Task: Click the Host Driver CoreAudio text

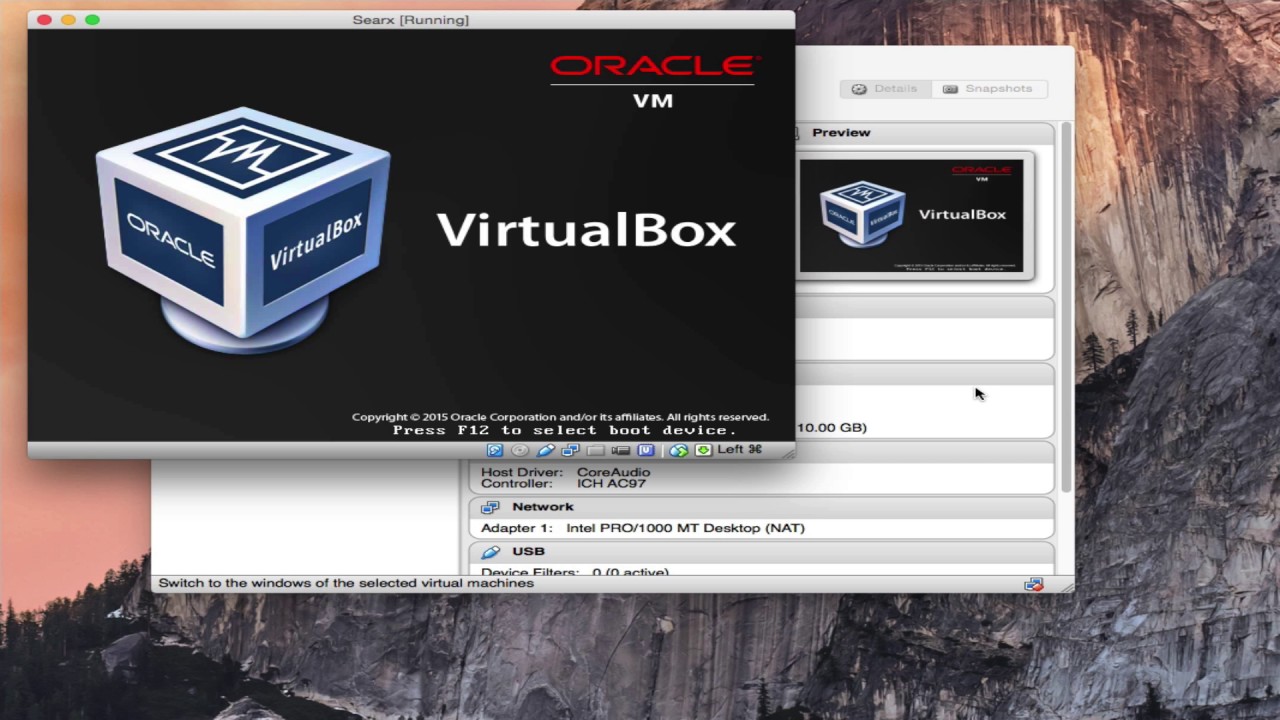Action: click(566, 472)
